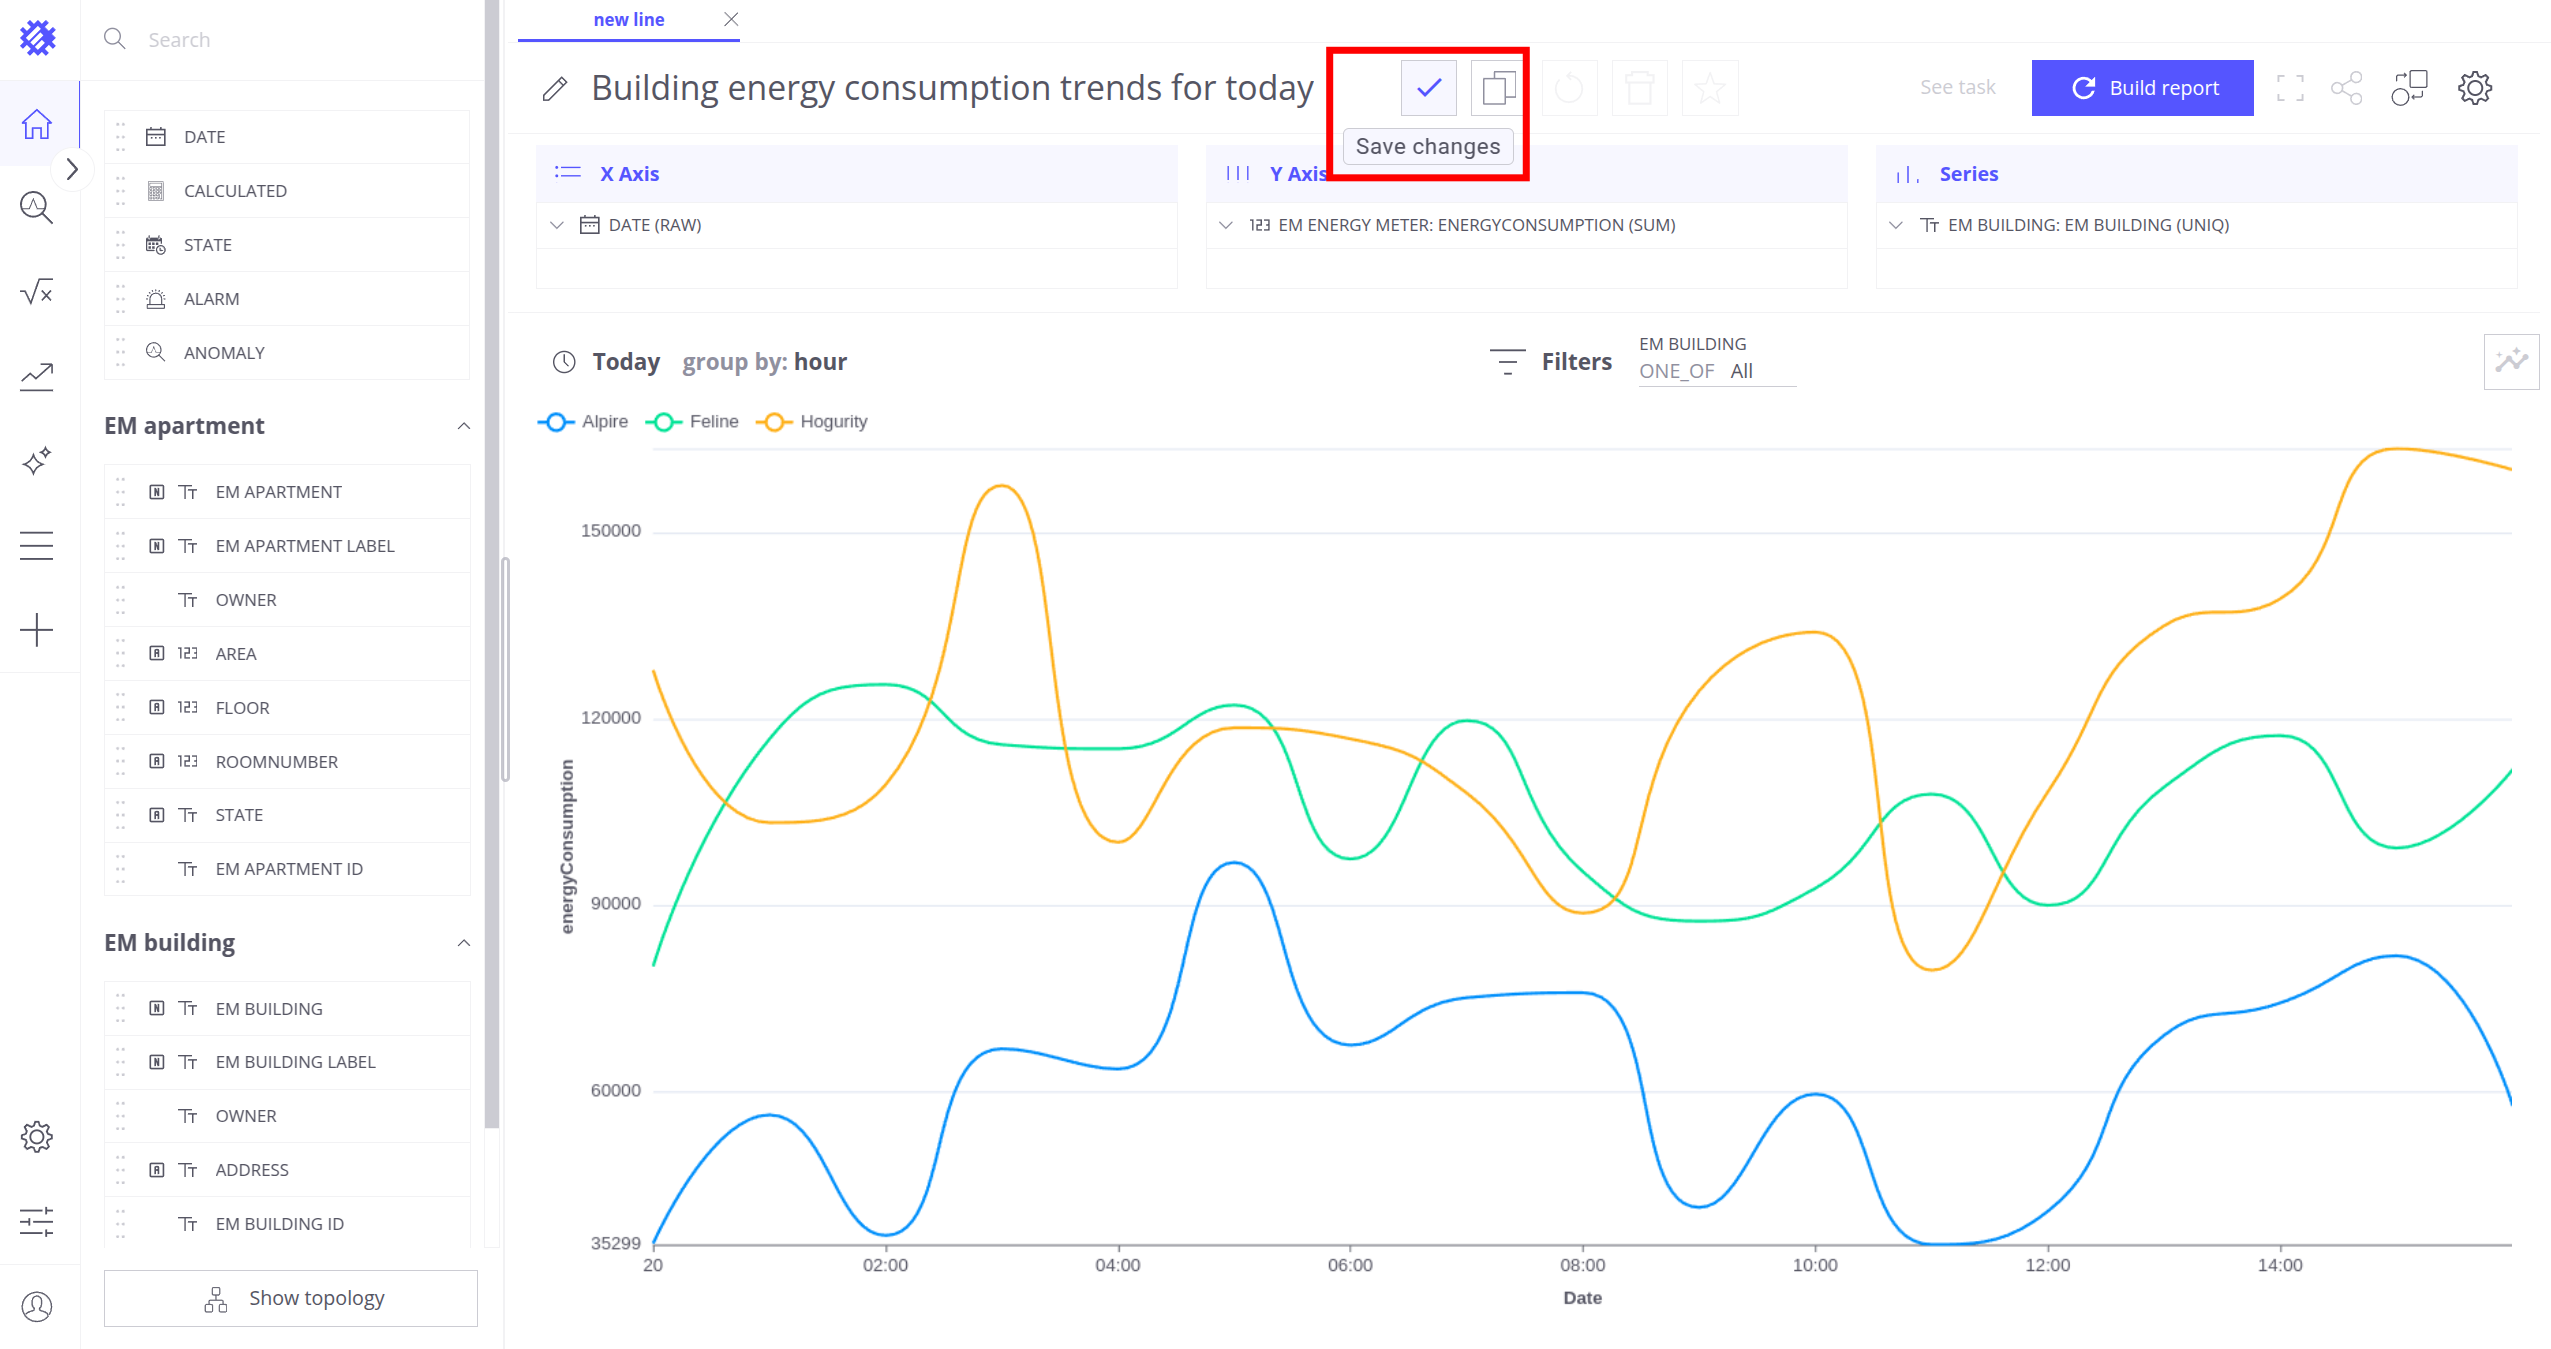Open the user profile icon at bottom
Viewport: 2551px width, 1349px height.
[37, 1306]
